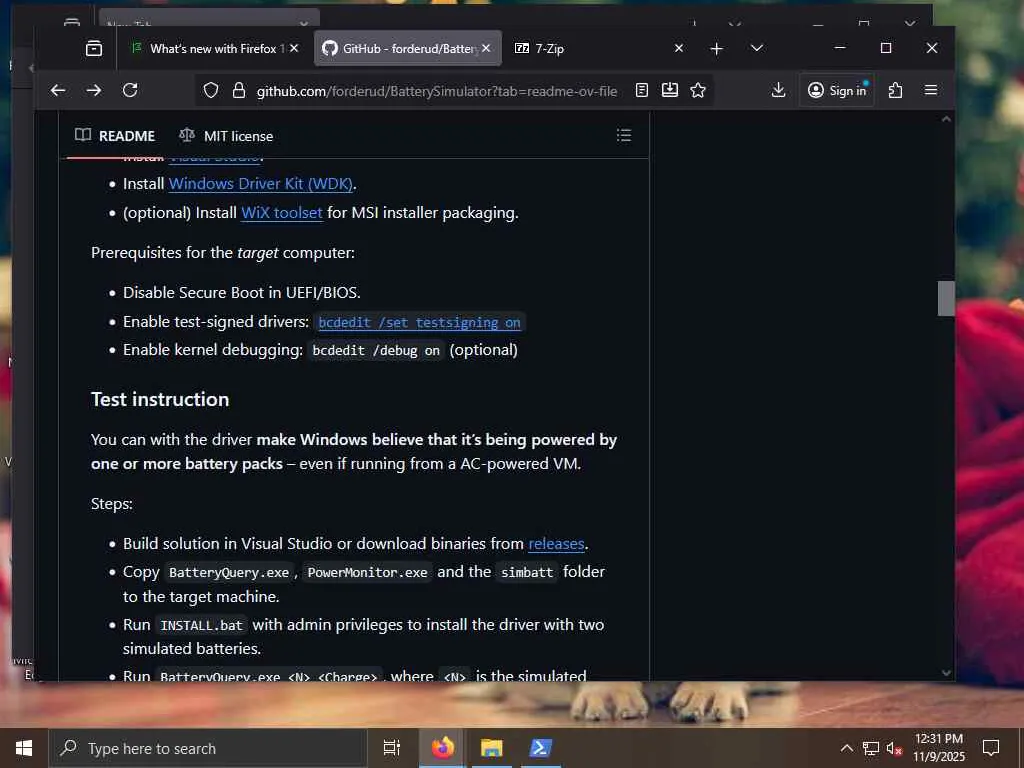Open Windows Driver Kit (WDK) link

pos(261,184)
